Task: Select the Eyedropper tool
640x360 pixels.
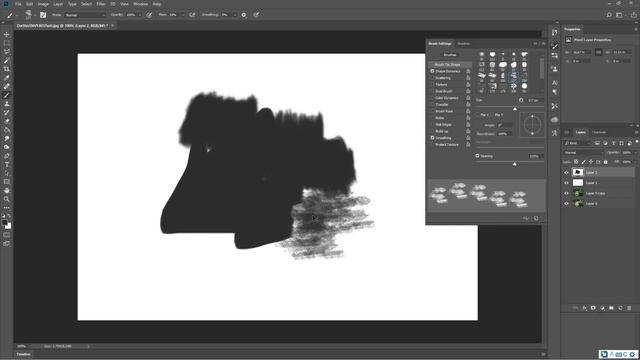Action: point(7,78)
